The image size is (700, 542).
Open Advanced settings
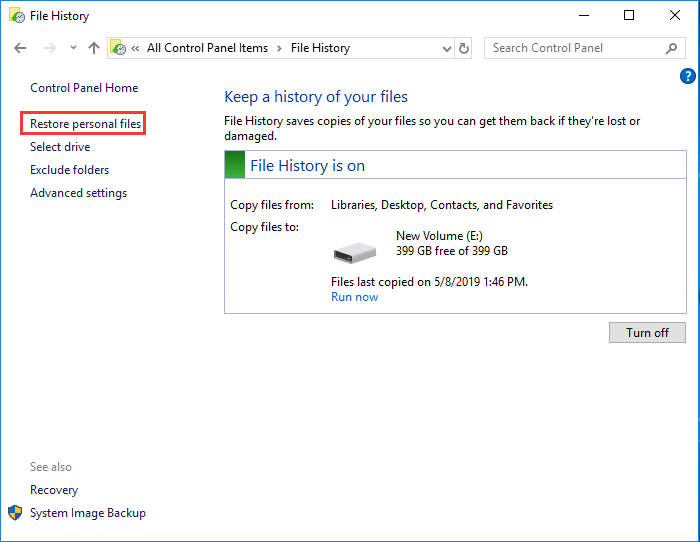tap(78, 193)
